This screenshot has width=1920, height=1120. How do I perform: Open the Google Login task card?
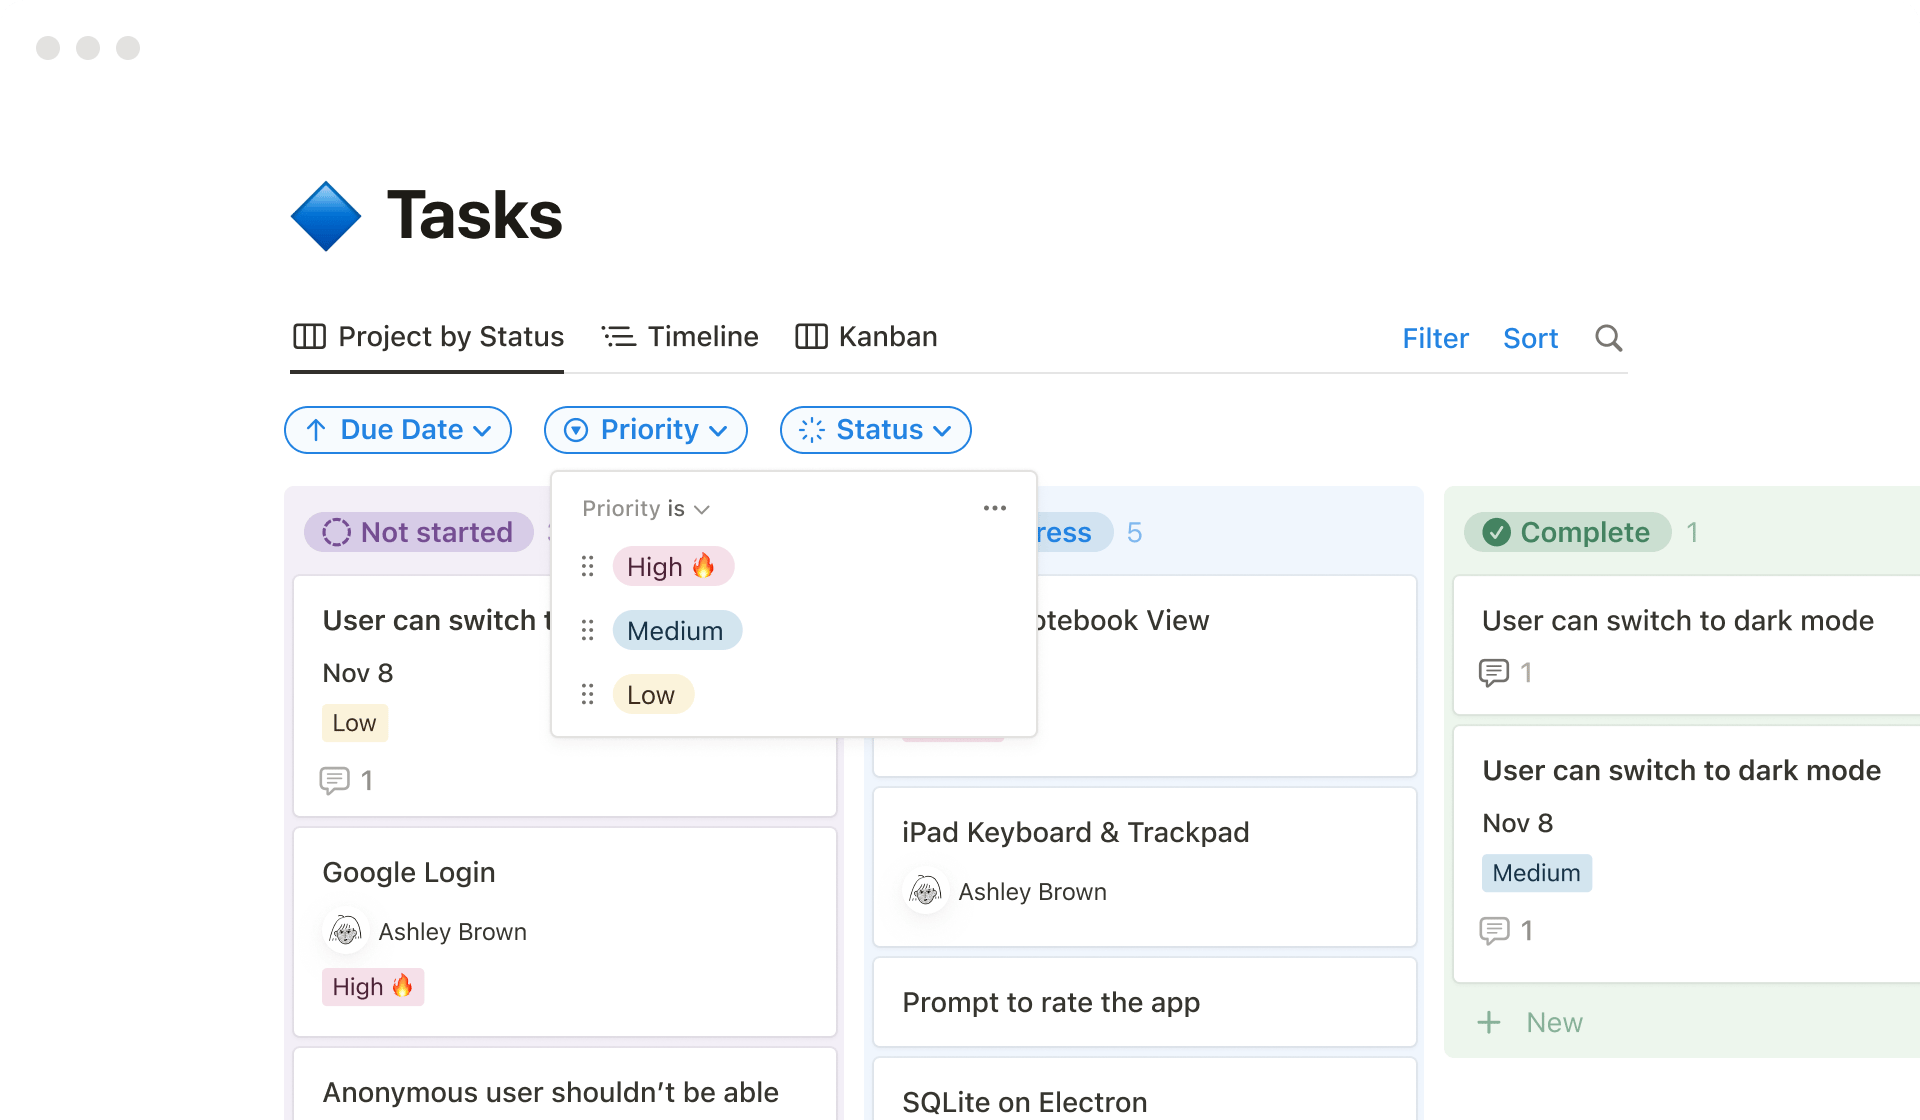409,871
